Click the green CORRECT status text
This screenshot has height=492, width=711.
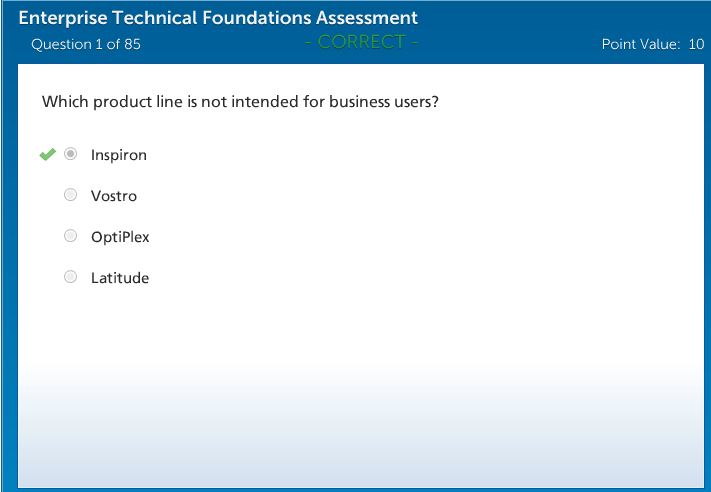click(361, 42)
